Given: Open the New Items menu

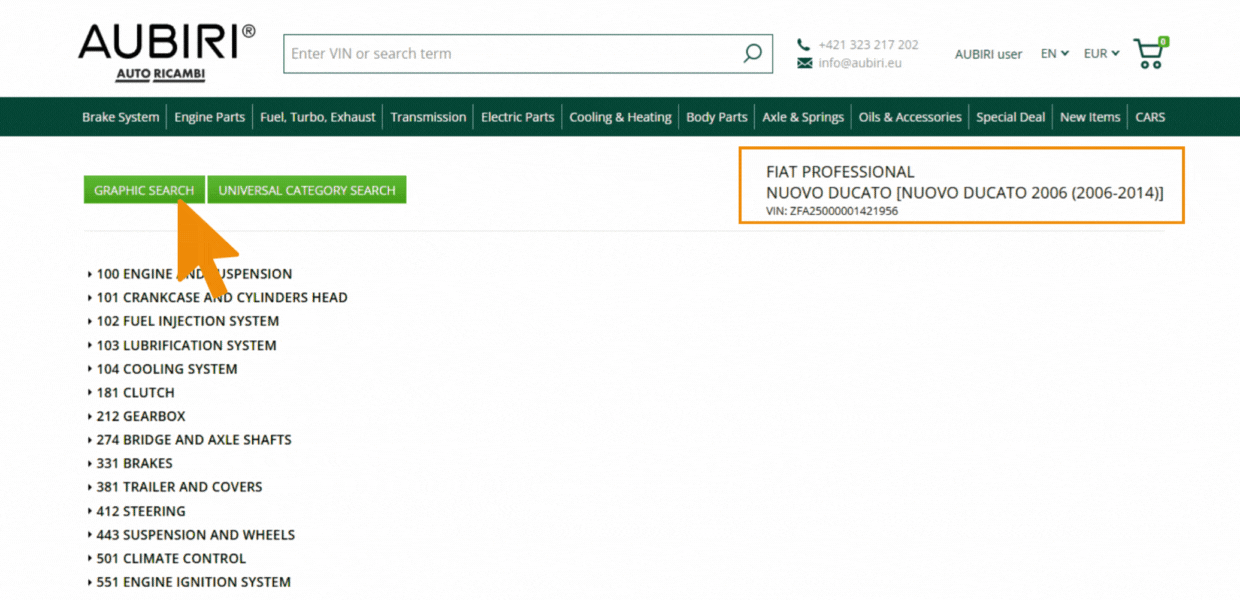Looking at the screenshot, I should pyautogui.click(x=1089, y=117).
